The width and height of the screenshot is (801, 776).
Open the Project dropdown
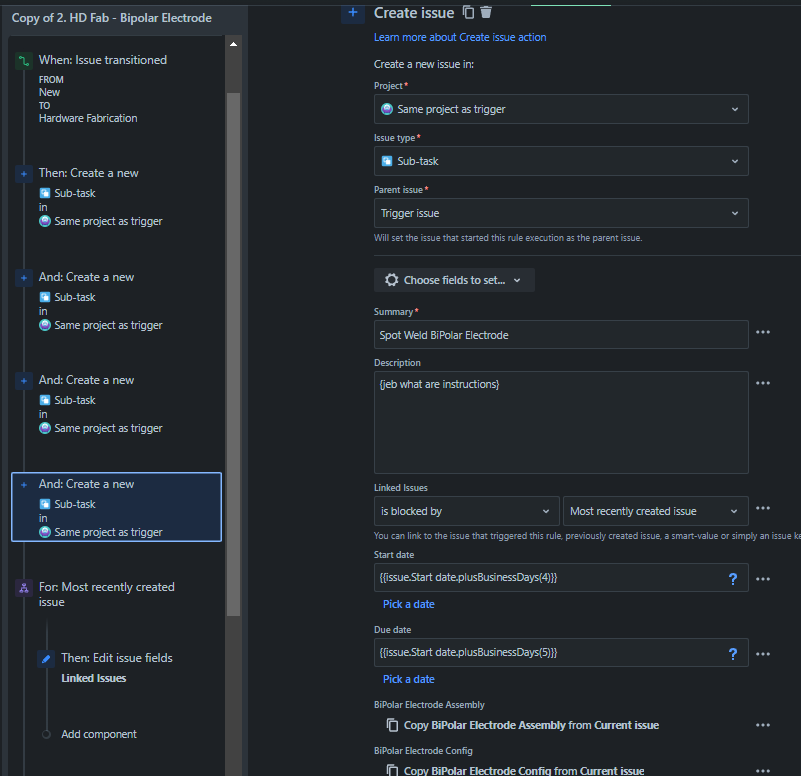[x=561, y=109]
